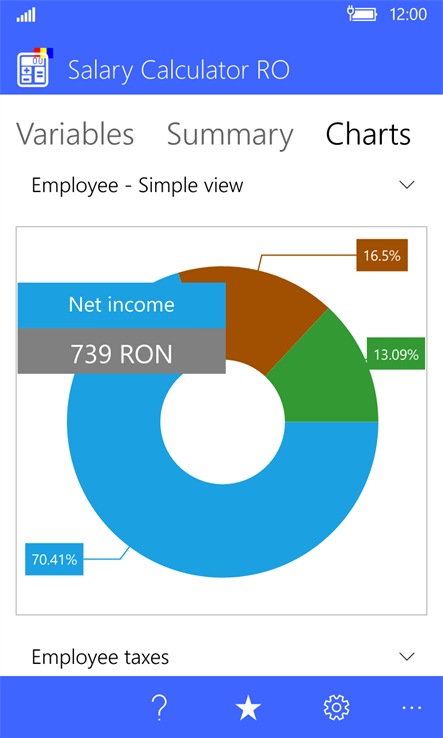Open more options ellipsis menu
The height and width of the screenshot is (738, 443).
412,707
